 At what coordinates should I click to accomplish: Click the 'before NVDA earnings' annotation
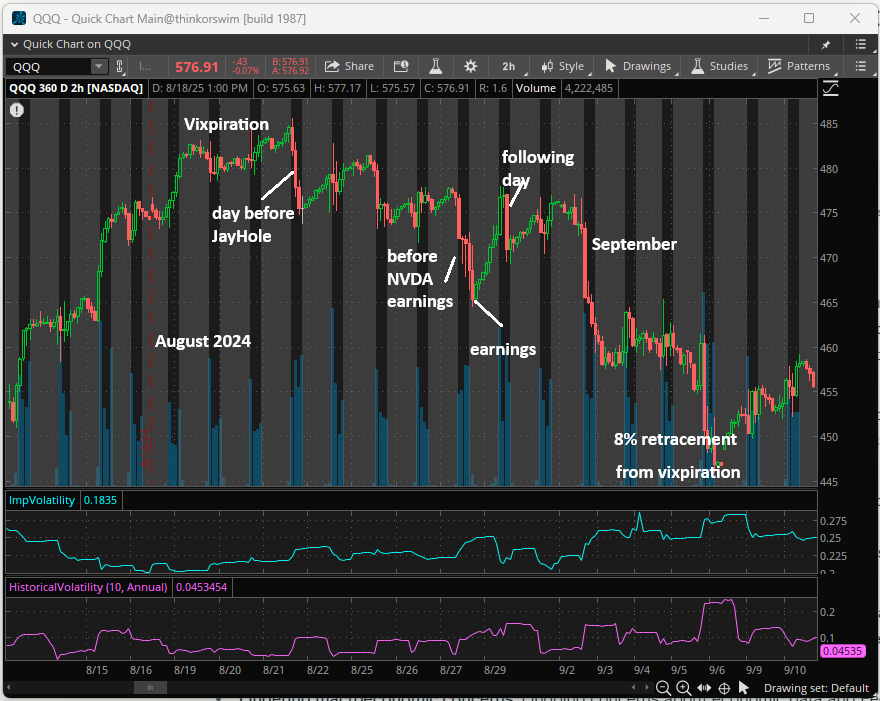click(x=420, y=279)
